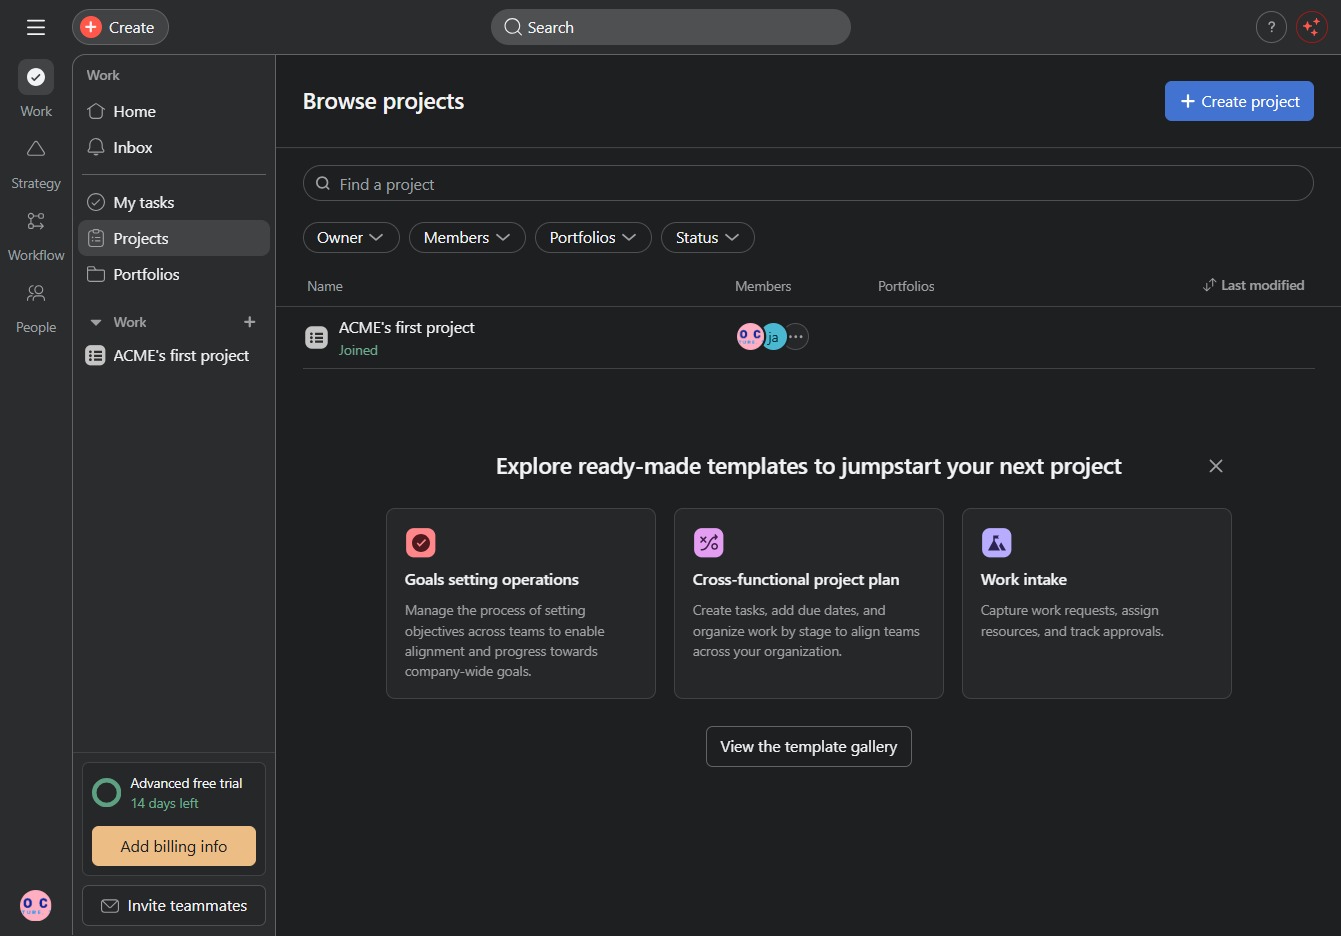Select the Work intake template card
Screen dimensions: 1341x936
click(1097, 603)
